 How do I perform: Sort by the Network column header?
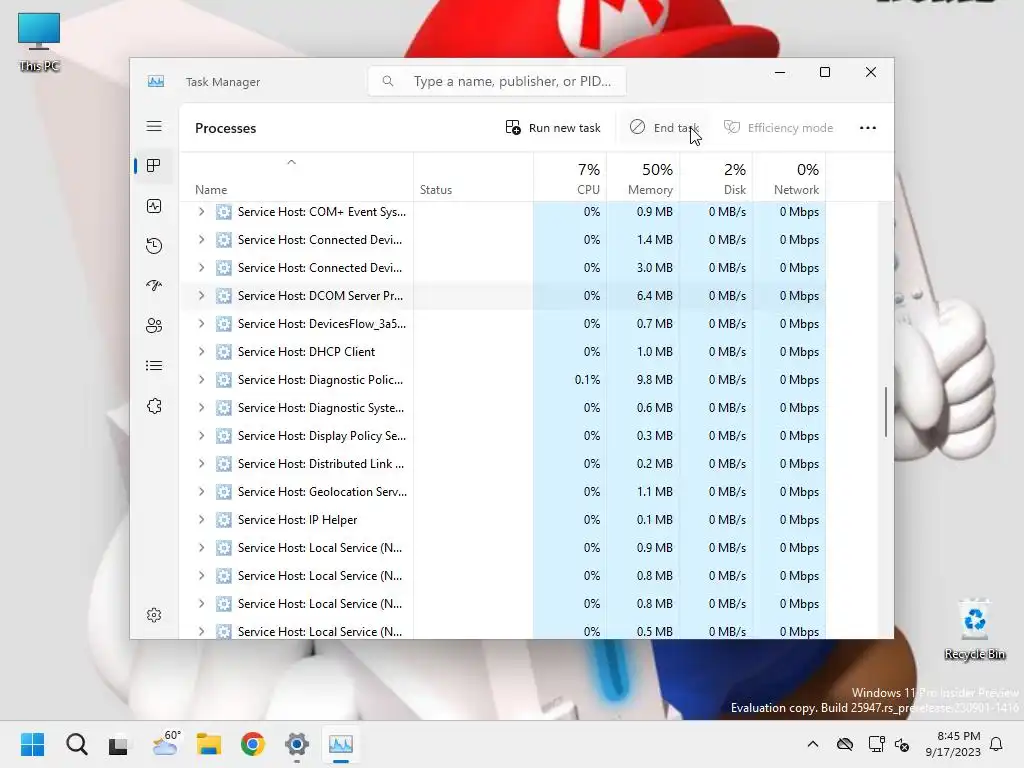790,177
